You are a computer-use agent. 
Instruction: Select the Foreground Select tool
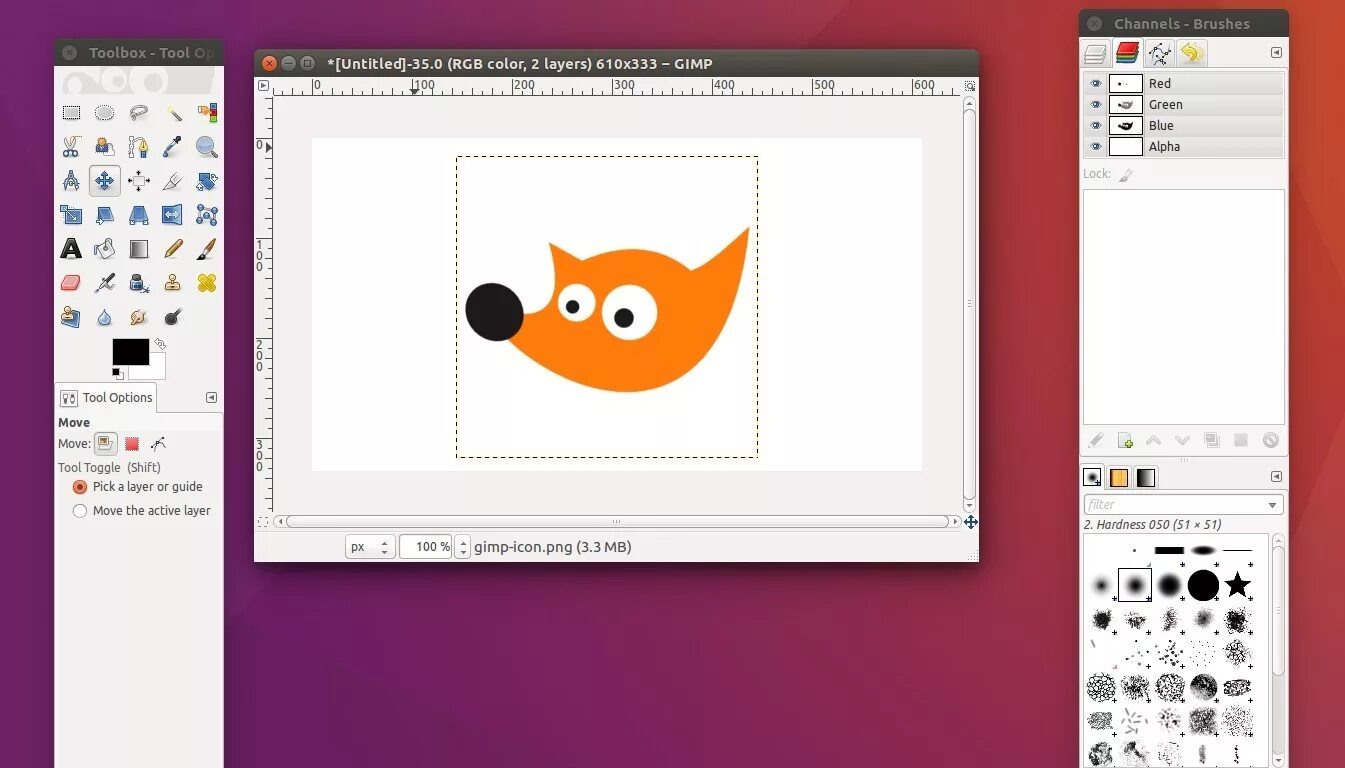tap(104, 147)
